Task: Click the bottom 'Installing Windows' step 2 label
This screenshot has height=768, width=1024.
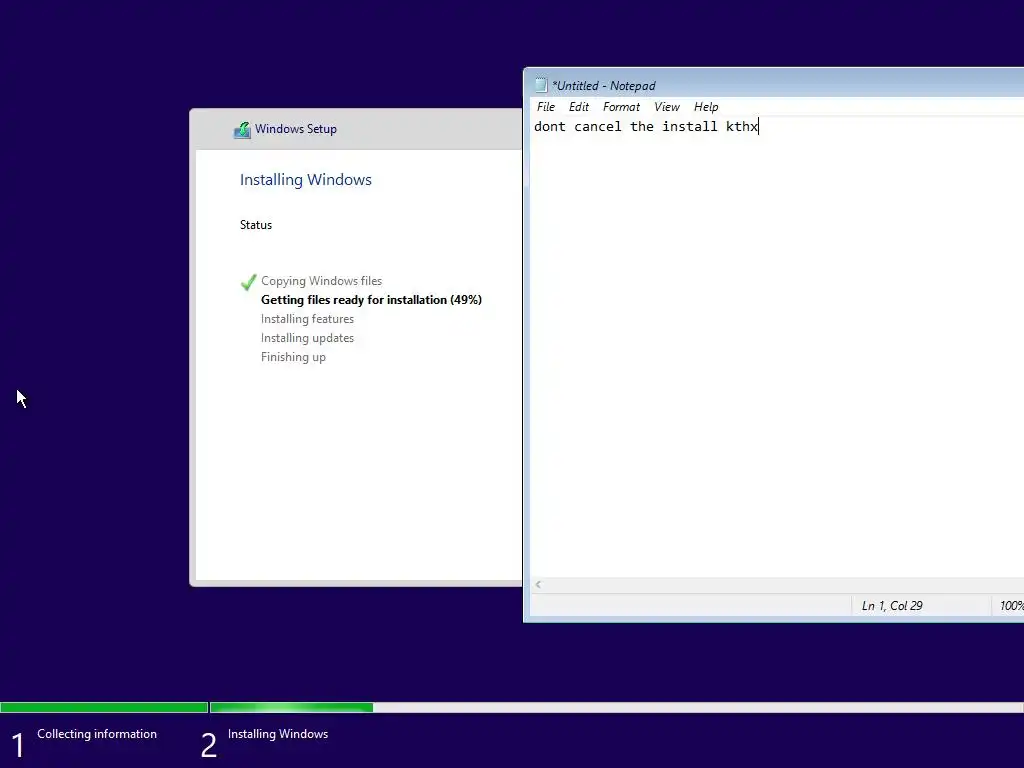Action: [x=278, y=734]
